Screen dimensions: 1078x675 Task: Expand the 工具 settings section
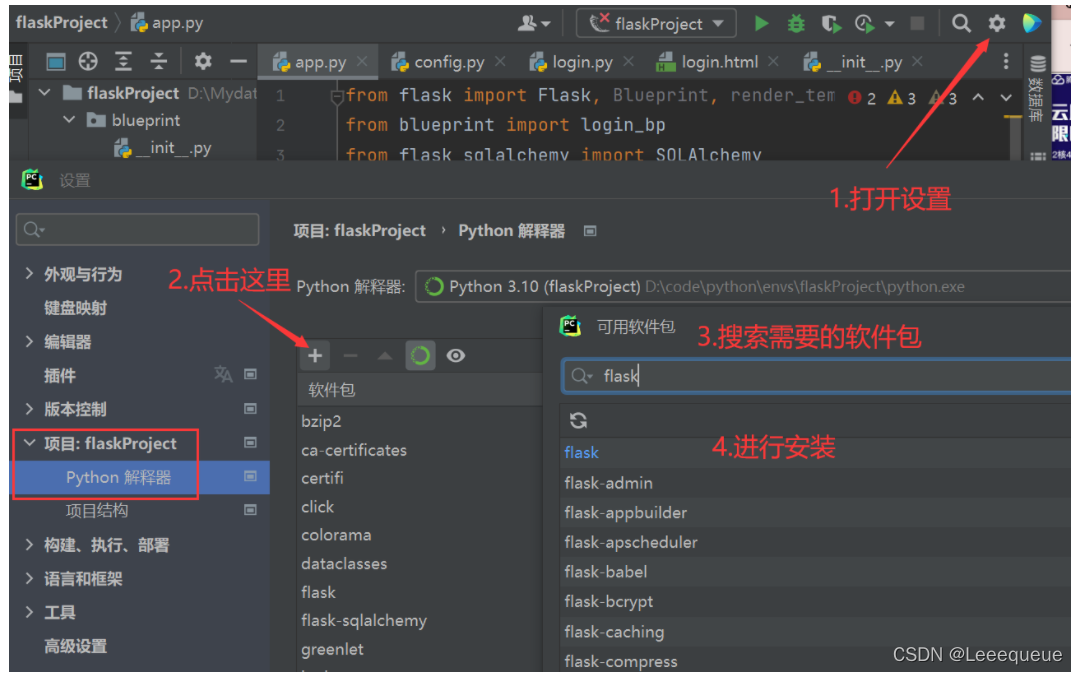tap(29, 612)
